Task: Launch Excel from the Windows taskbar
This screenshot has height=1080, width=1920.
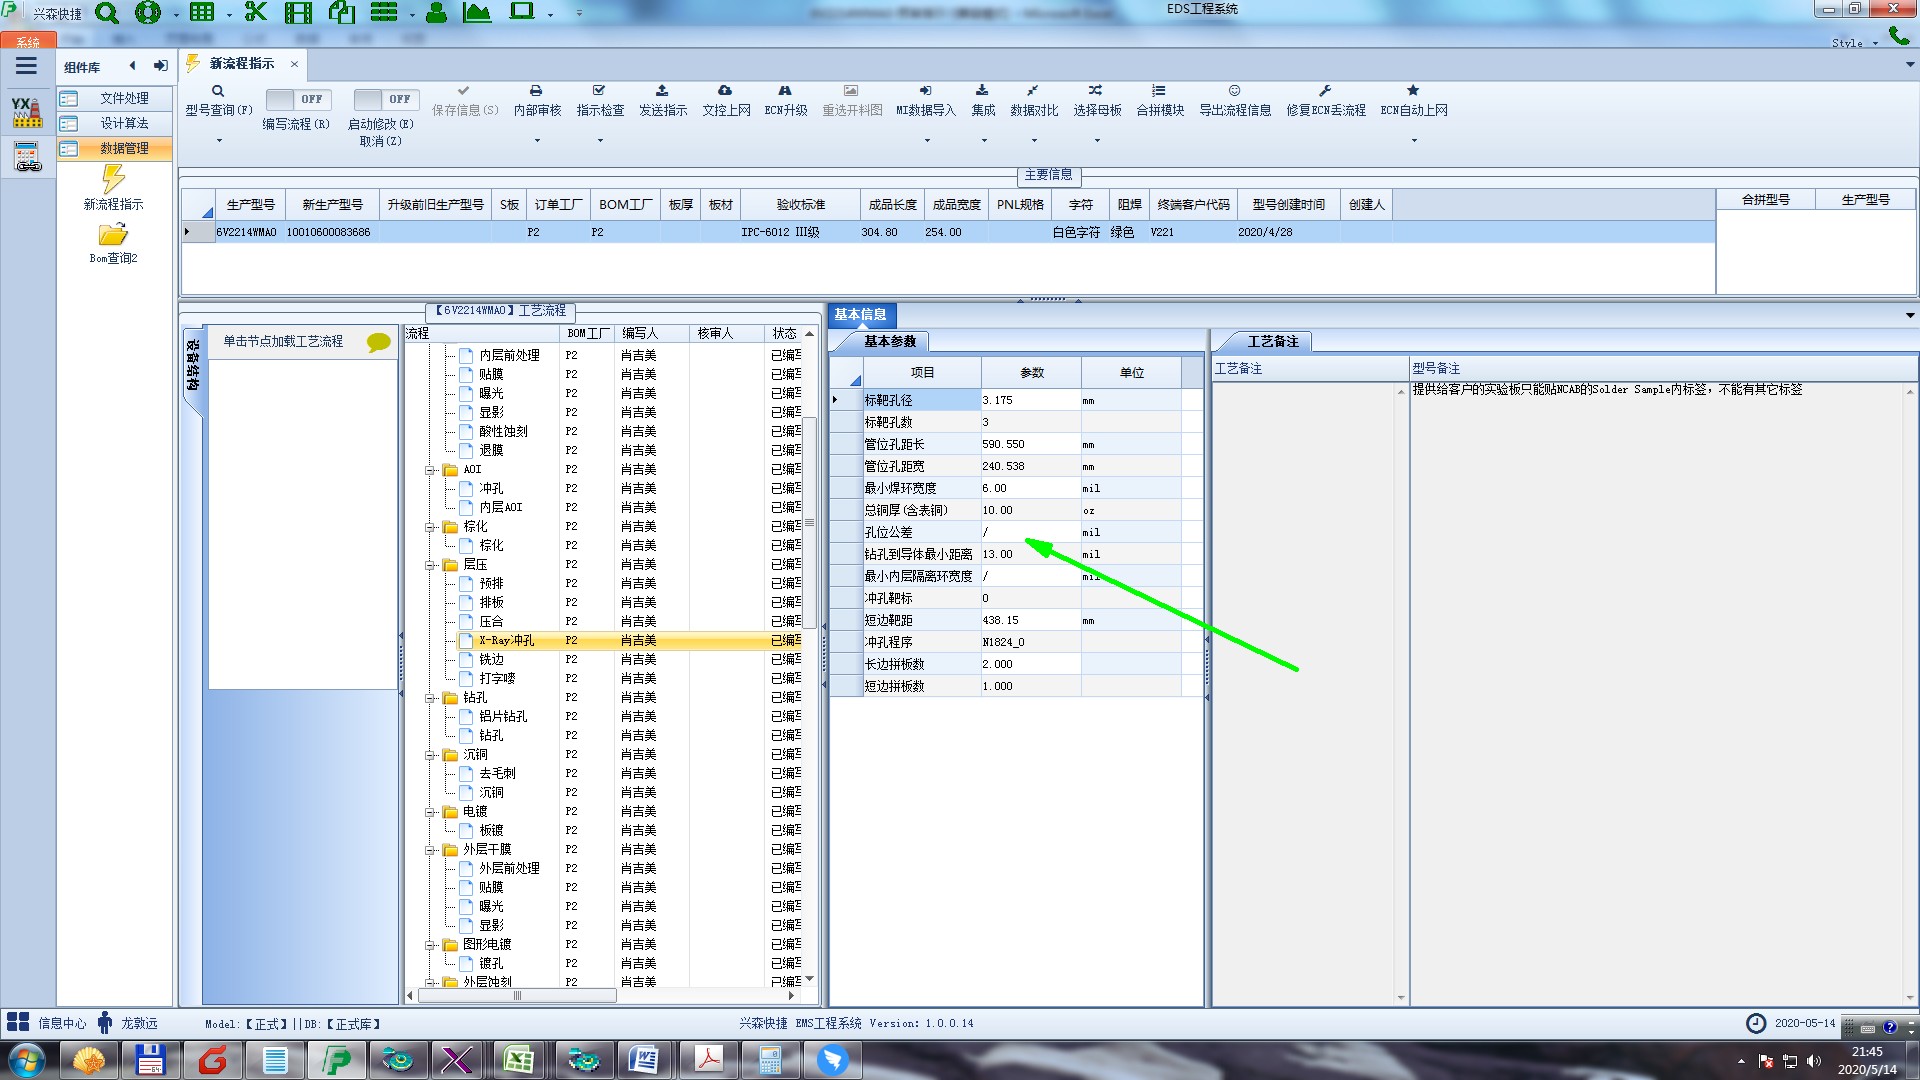Action: point(519,1059)
